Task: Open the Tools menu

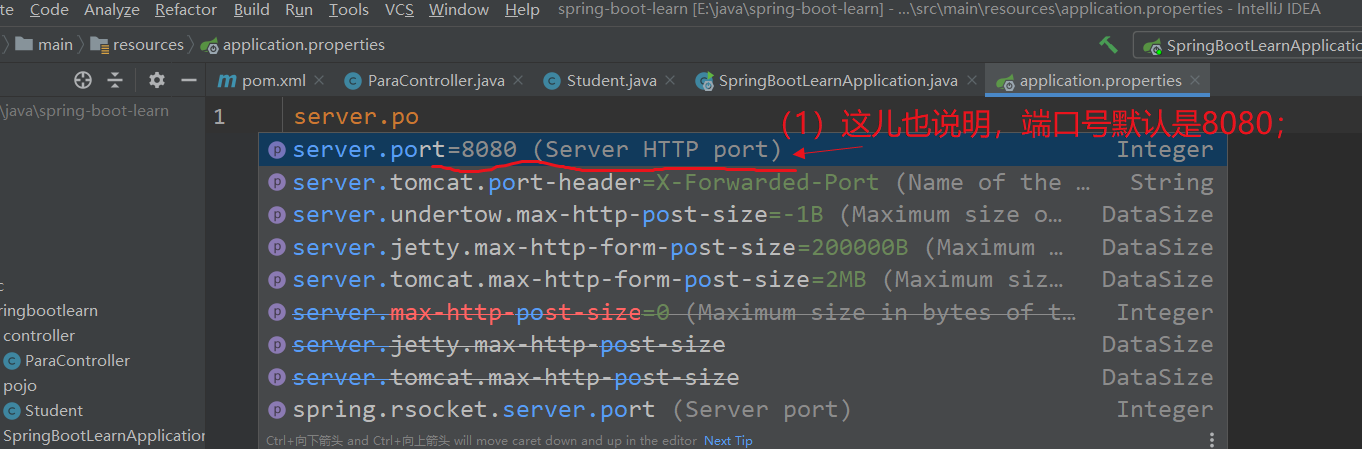Action: coord(349,10)
